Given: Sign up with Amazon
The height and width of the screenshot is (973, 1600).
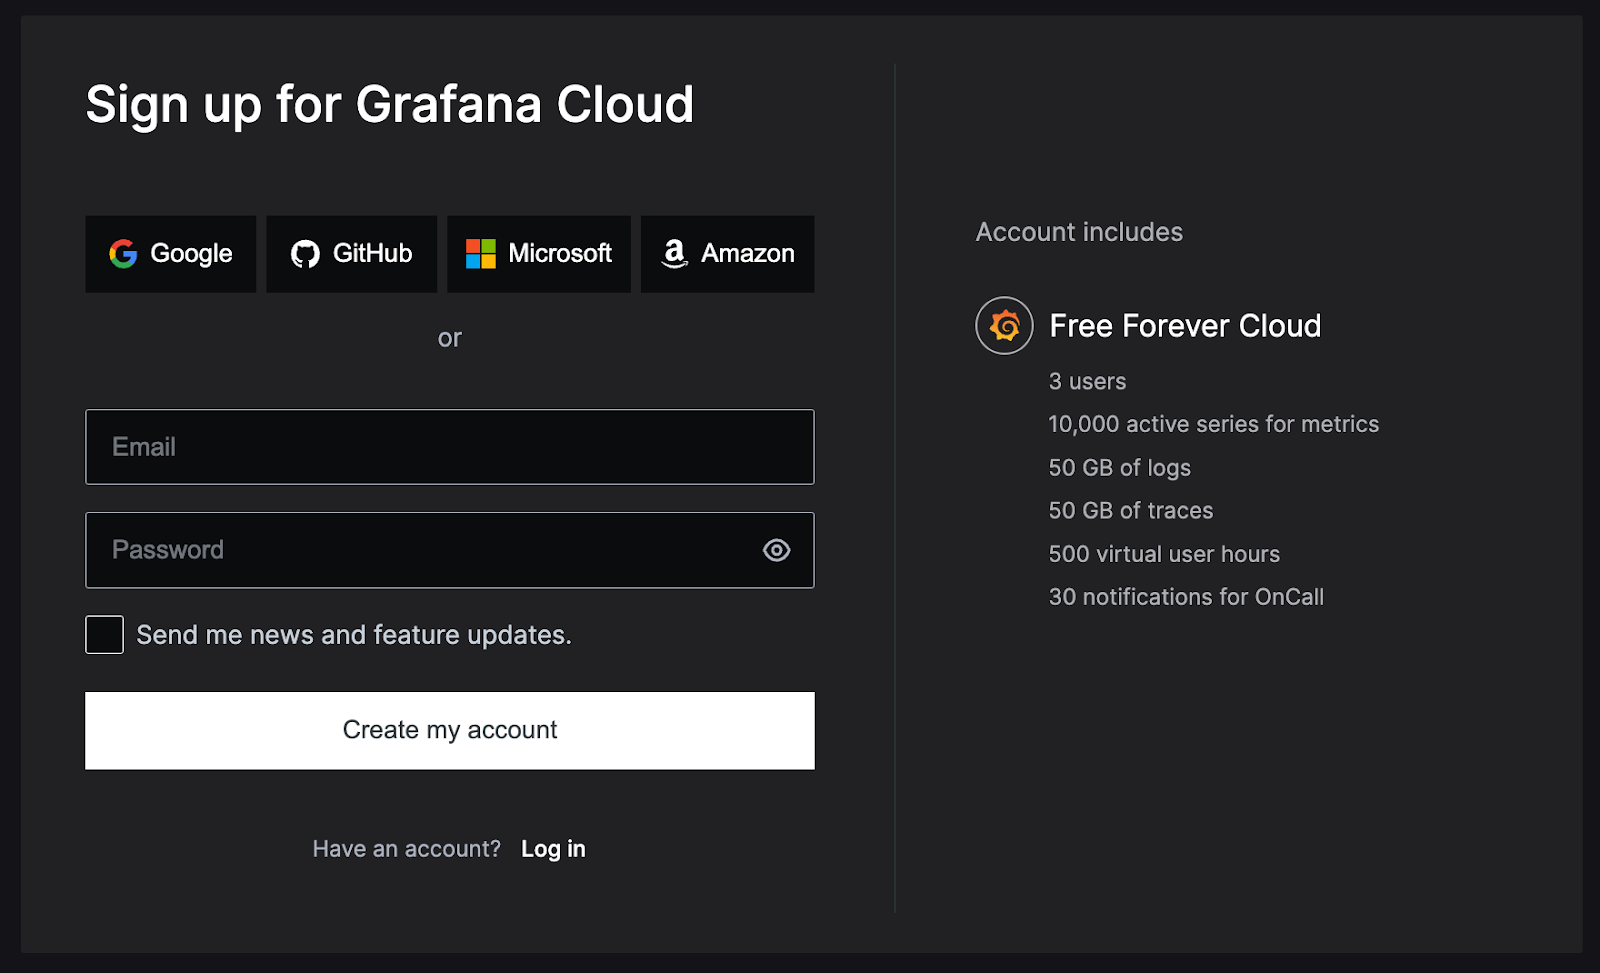Looking at the screenshot, I should point(727,254).
